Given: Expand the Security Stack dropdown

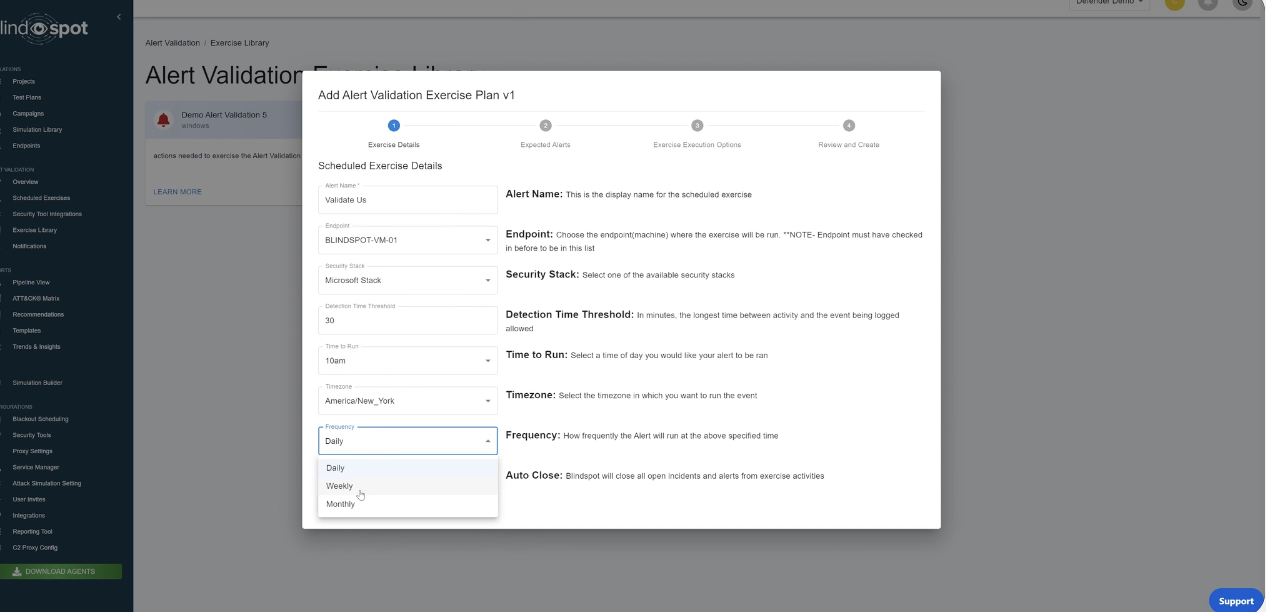Looking at the screenshot, I should [x=407, y=280].
